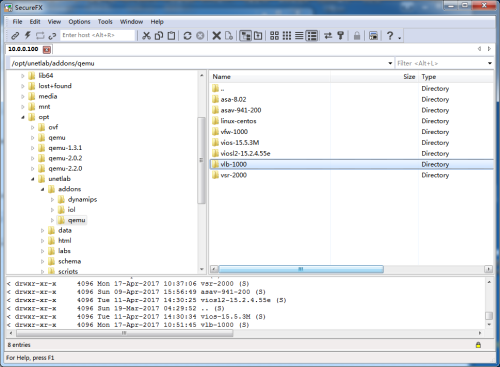The image size is (500, 367).
Task: Select the html folder in tree
Action: pyautogui.click(x=65, y=241)
